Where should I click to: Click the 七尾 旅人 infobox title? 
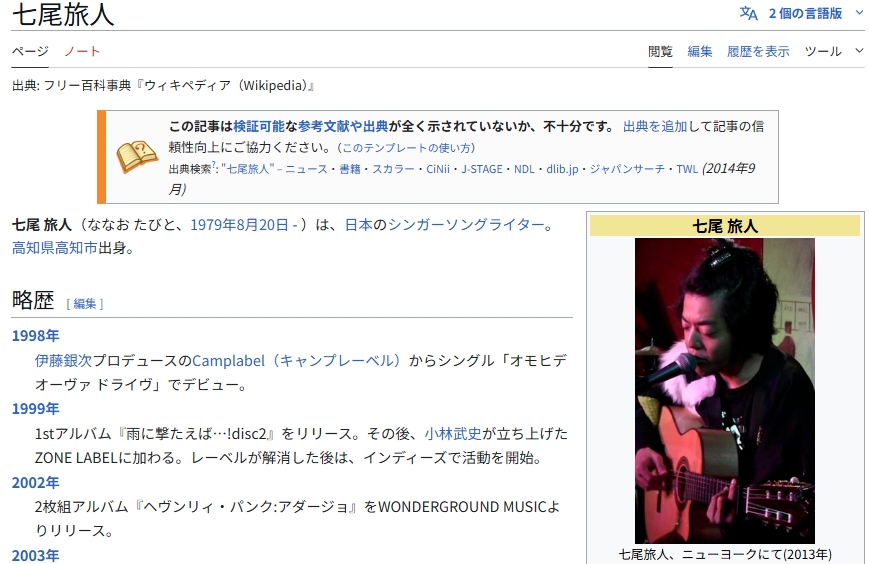coord(724,226)
